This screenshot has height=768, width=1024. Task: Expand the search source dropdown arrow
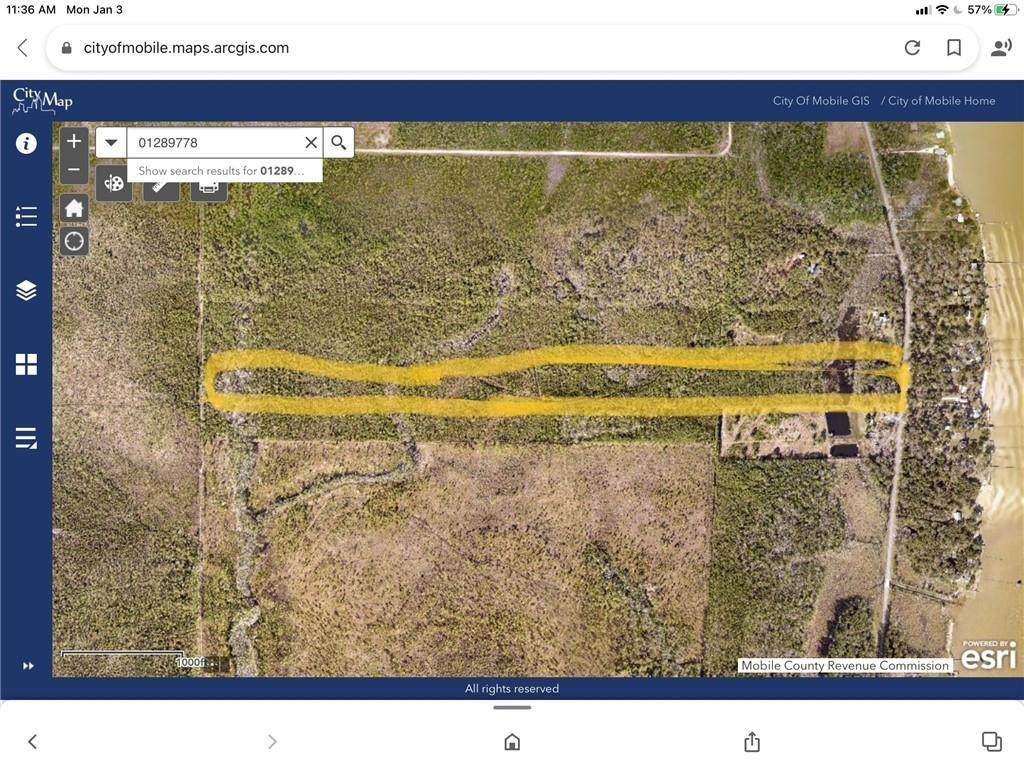(x=111, y=142)
